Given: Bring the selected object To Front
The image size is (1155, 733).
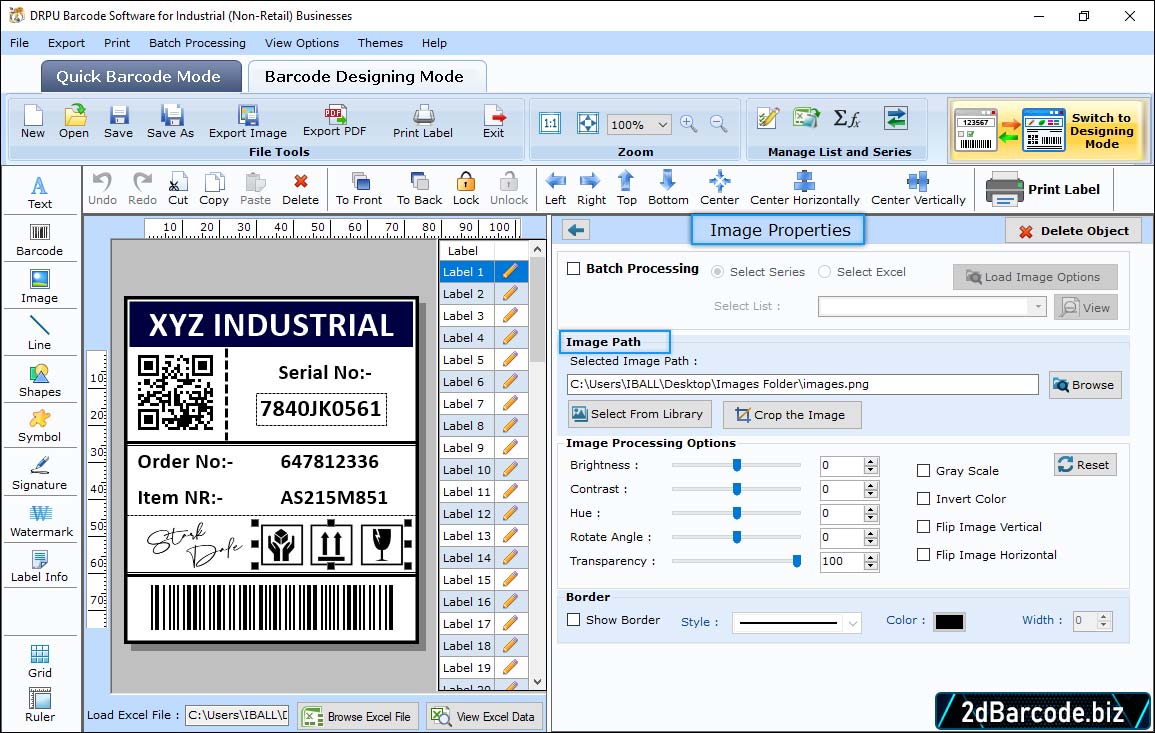Looking at the screenshot, I should [359, 189].
